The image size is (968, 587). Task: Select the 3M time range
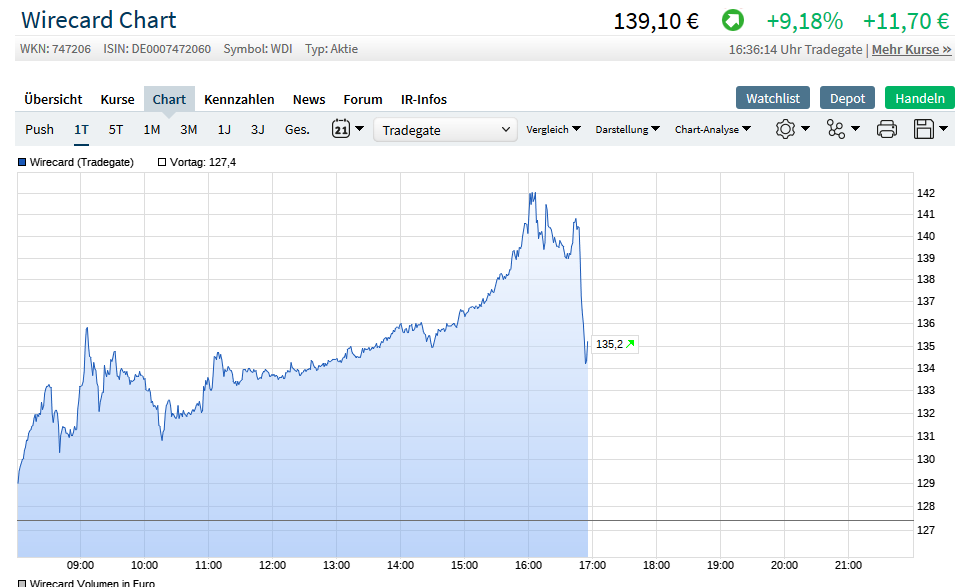click(188, 130)
